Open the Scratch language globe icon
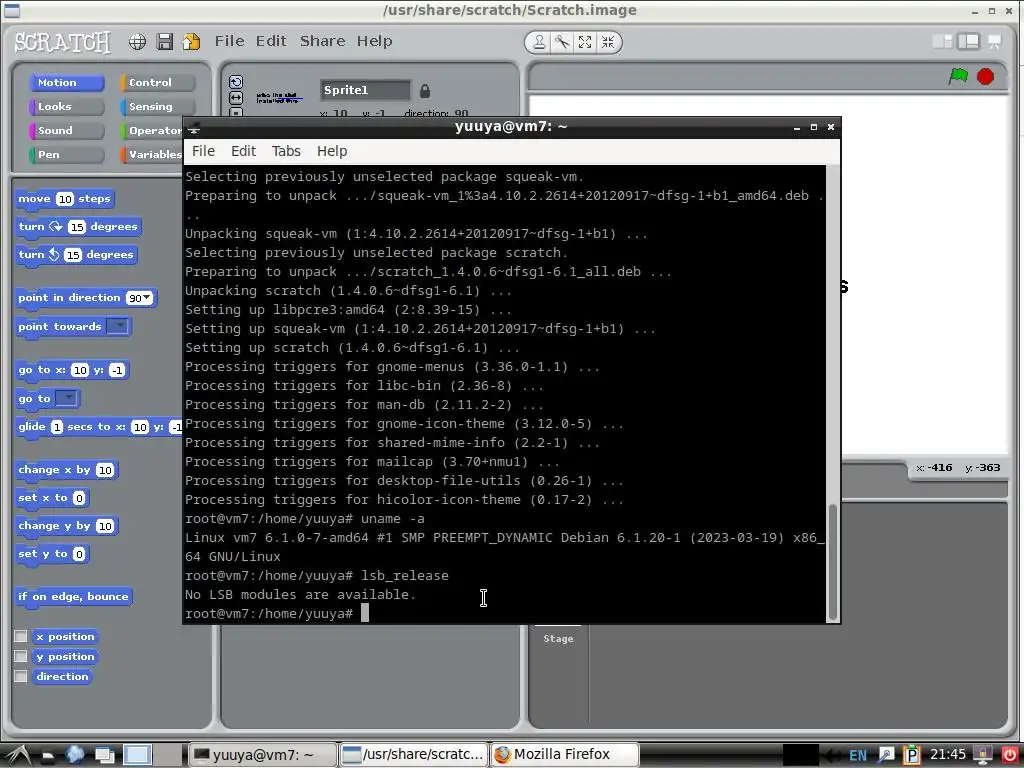 coord(137,42)
